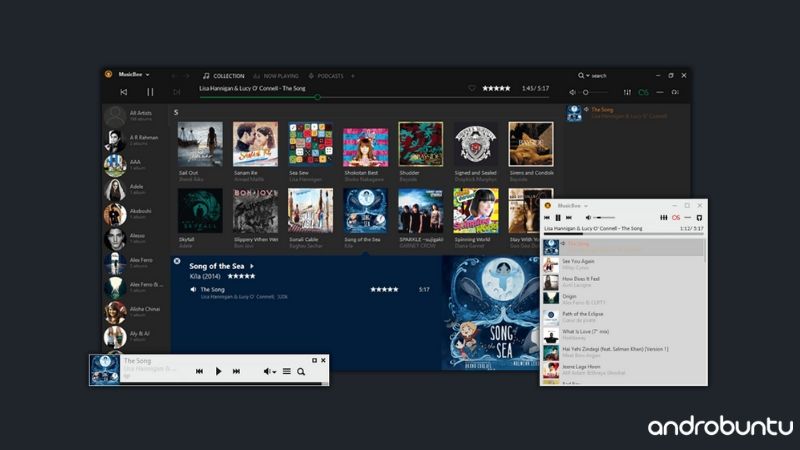Seek on the main window green progress bar
Viewport: 800px width, 450px height.
point(374,97)
